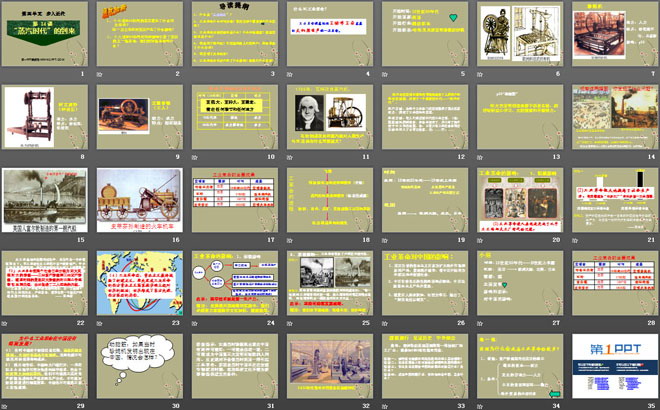The height and width of the screenshot is (410, 660).
Task: Choose slide 20 thumbnail with three pictures
Action: pos(520,200)
